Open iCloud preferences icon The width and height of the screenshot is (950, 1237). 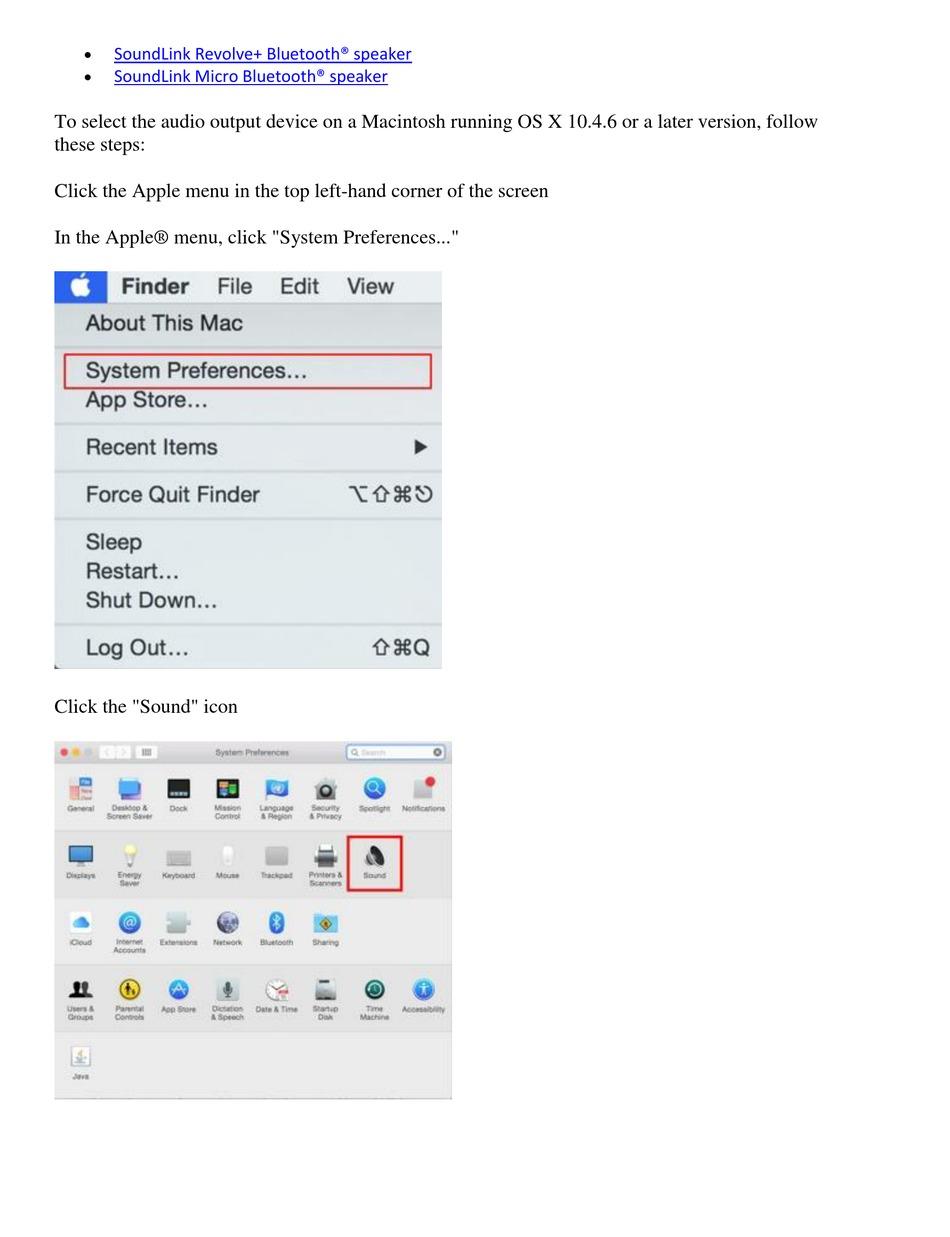pyautogui.click(x=81, y=929)
